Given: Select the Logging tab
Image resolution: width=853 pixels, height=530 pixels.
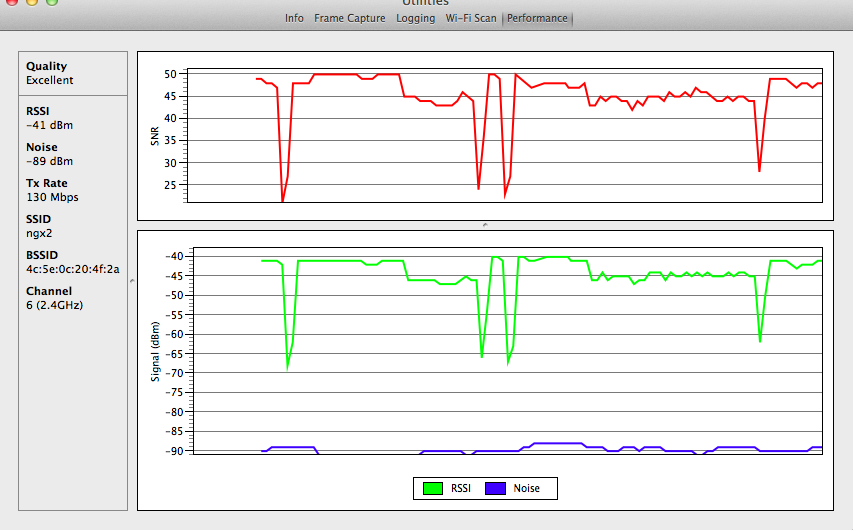Looking at the screenshot, I should point(416,18).
